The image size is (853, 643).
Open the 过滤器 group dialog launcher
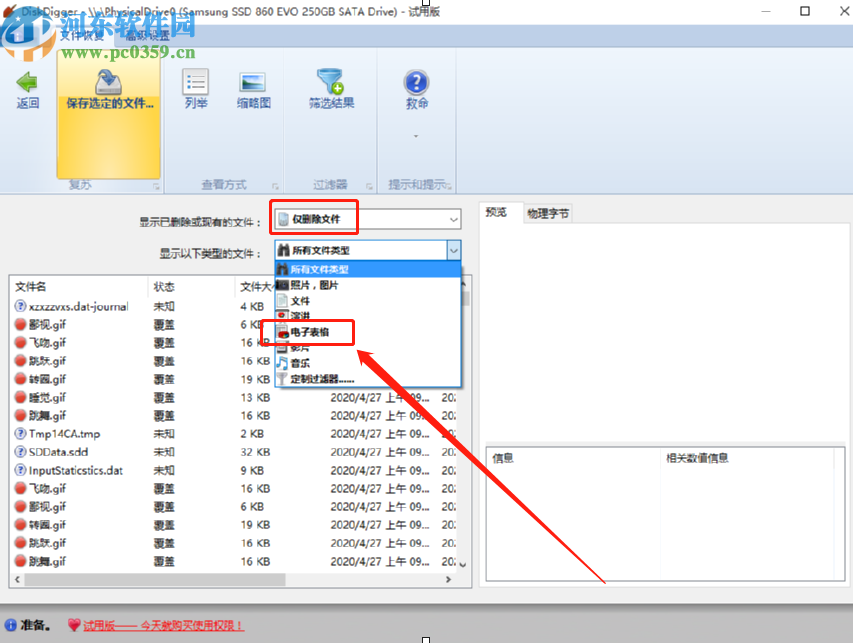(x=369, y=186)
